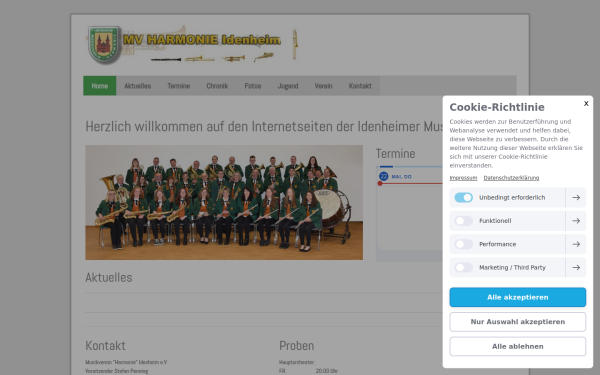The width and height of the screenshot is (600, 375).
Task: Enable the Funktionell cookies switch
Action: [x=463, y=221]
